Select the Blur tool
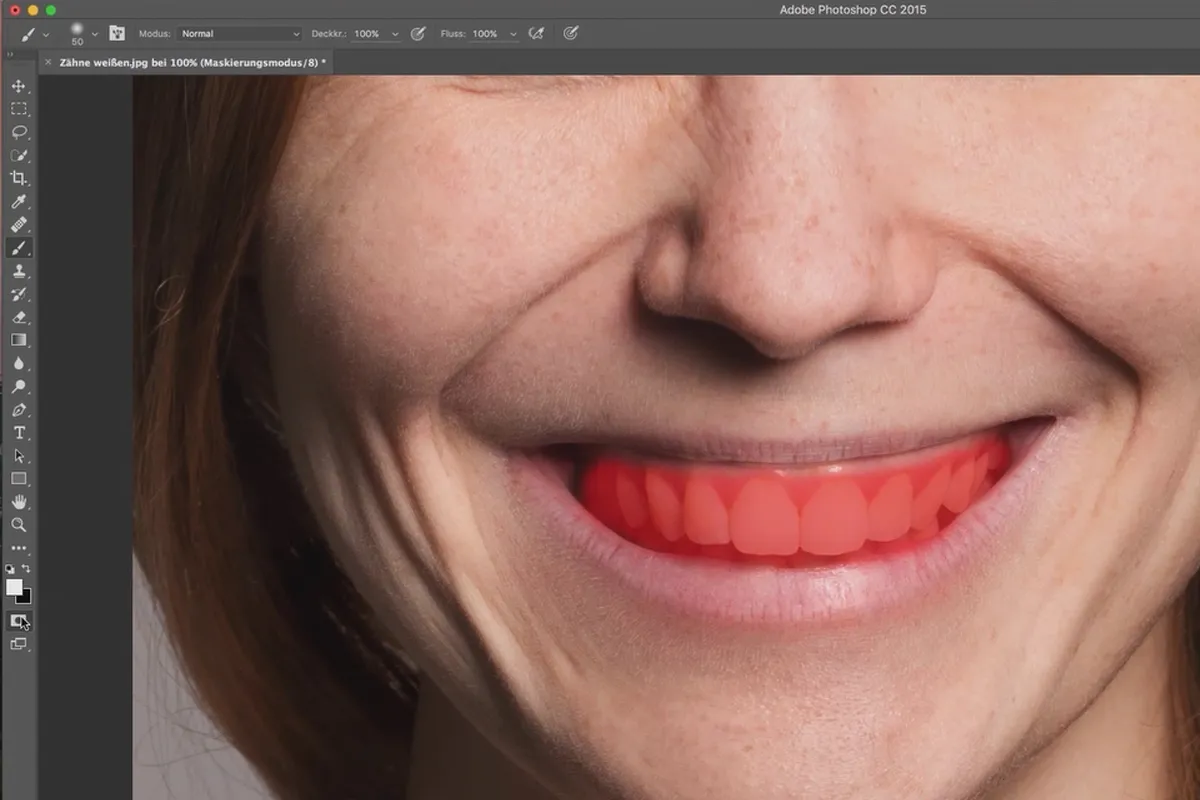This screenshot has width=1200, height=800. (x=19, y=363)
